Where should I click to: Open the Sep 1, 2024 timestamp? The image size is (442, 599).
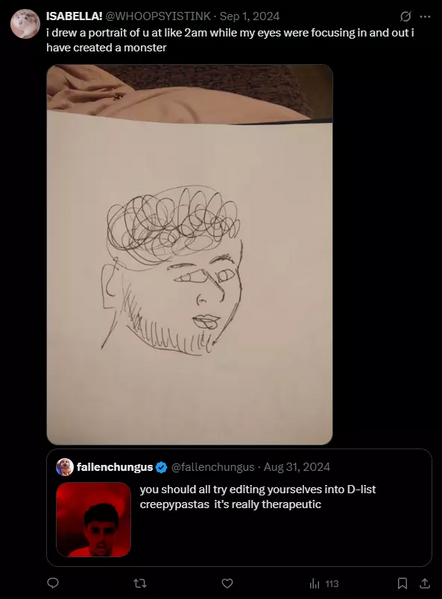click(249, 16)
